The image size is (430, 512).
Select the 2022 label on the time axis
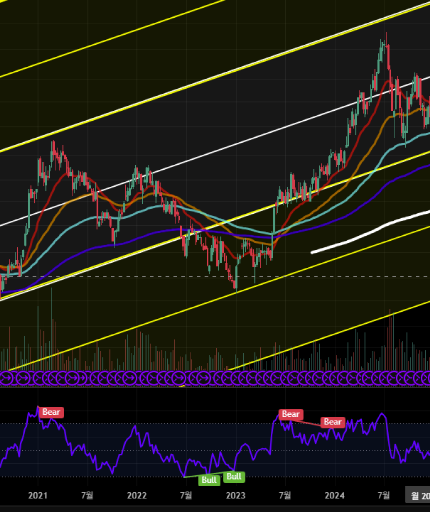137,496
